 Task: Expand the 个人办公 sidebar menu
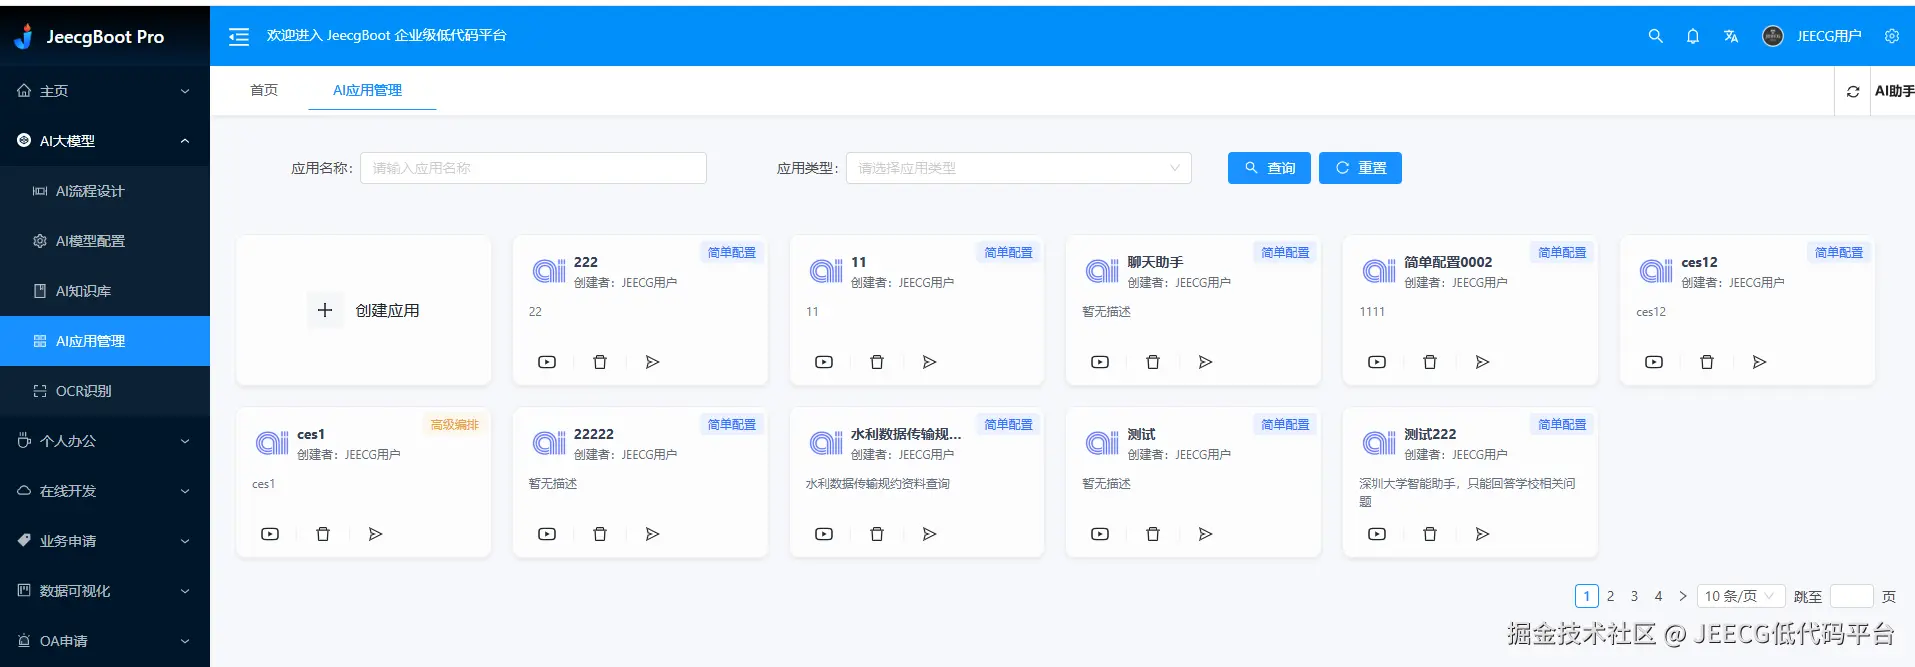[x=105, y=441]
